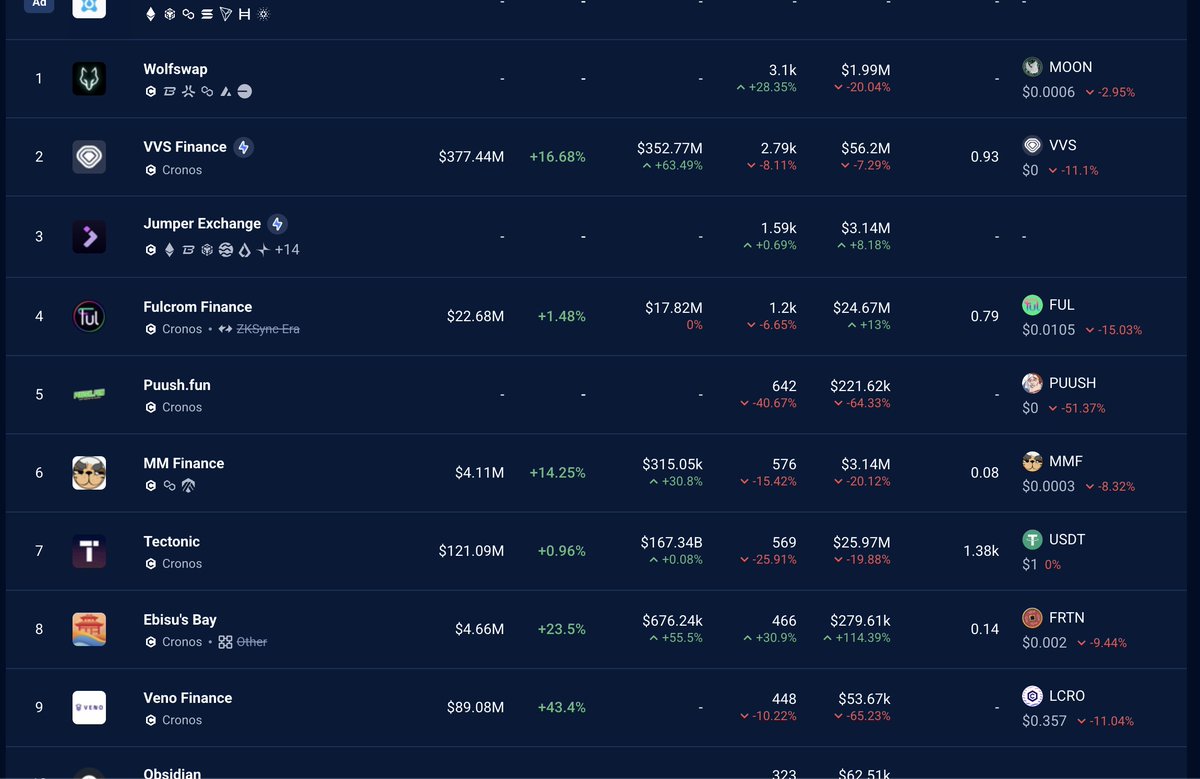Click the $167.34B value in Tectonic row

tap(671, 542)
